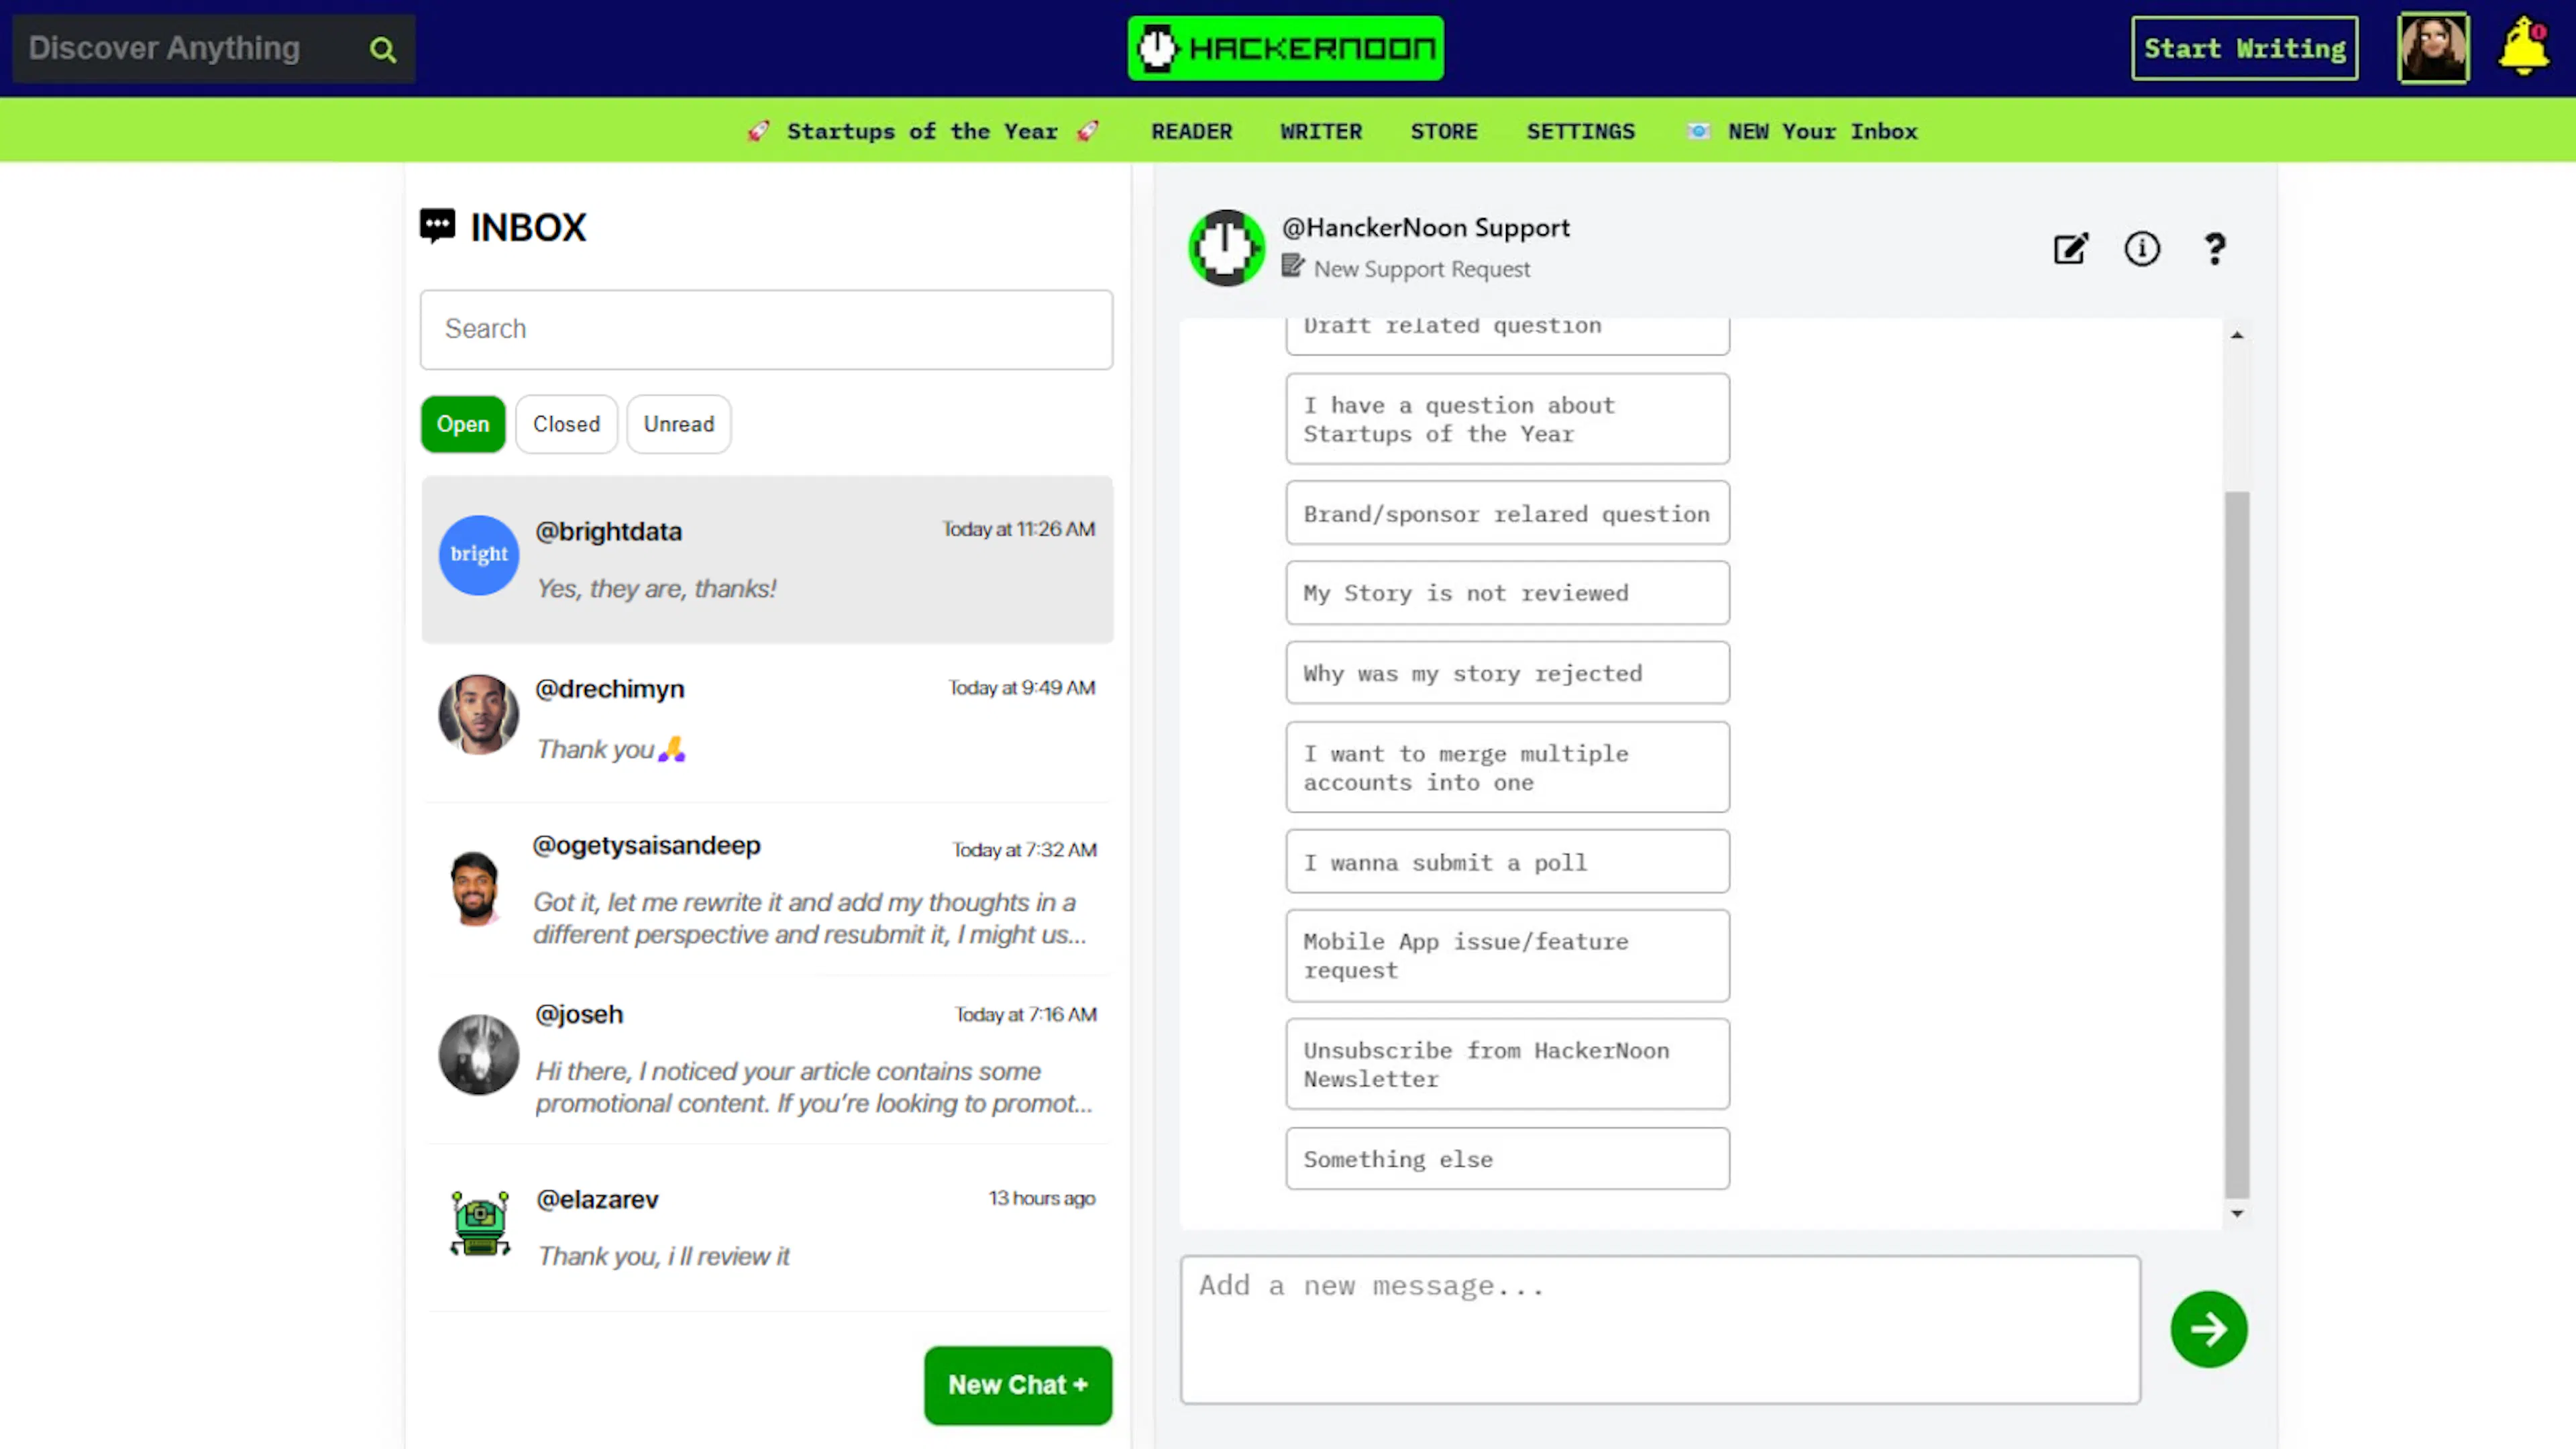The image size is (2576, 1449).
Task: Start a New Chat
Action: tap(1017, 1385)
